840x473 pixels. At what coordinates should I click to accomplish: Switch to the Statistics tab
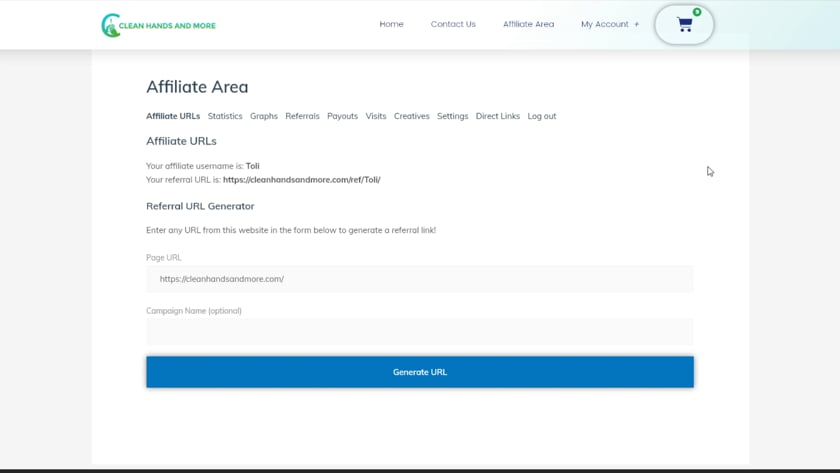point(225,116)
